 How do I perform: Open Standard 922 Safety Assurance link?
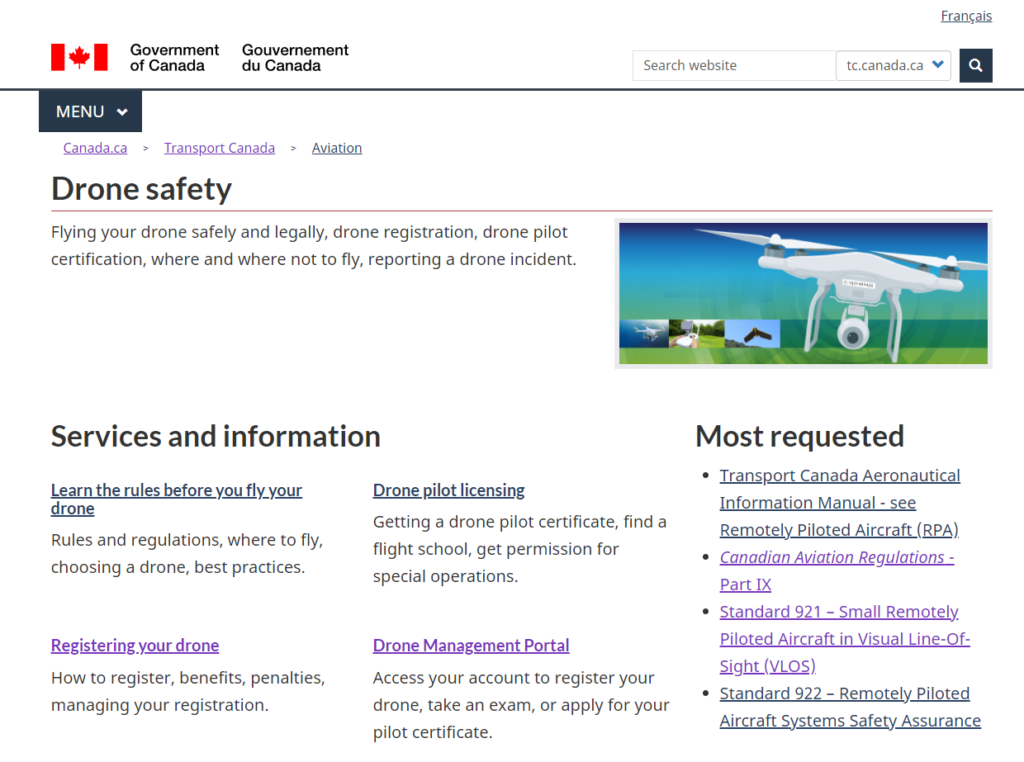click(x=850, y=707)
